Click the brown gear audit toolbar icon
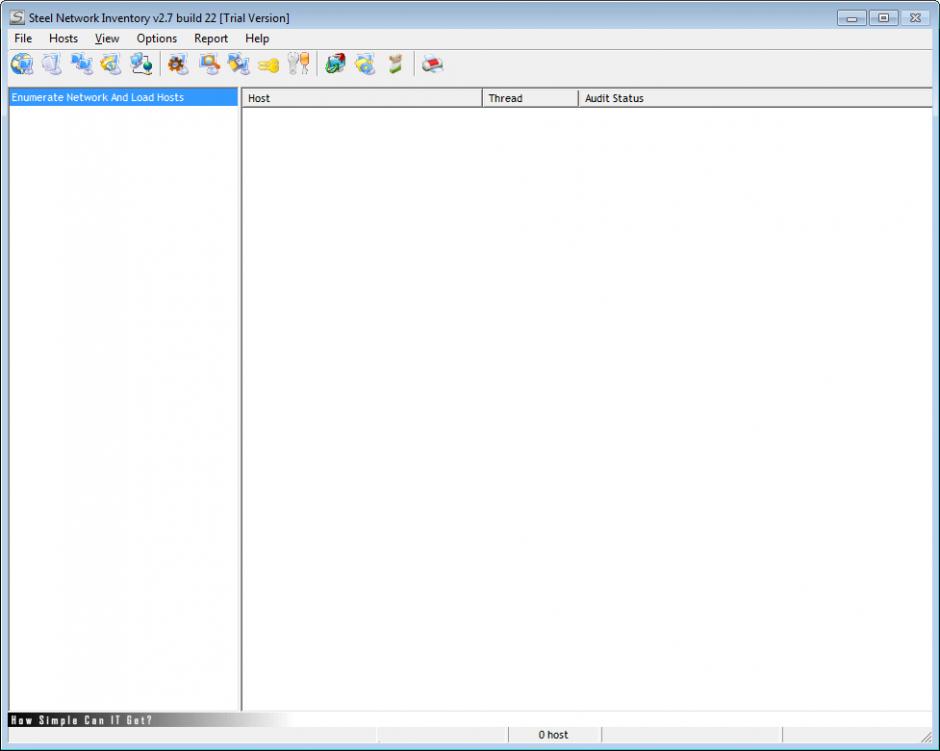The width and height of the screenshot is (940, 751). click(178, 64)
